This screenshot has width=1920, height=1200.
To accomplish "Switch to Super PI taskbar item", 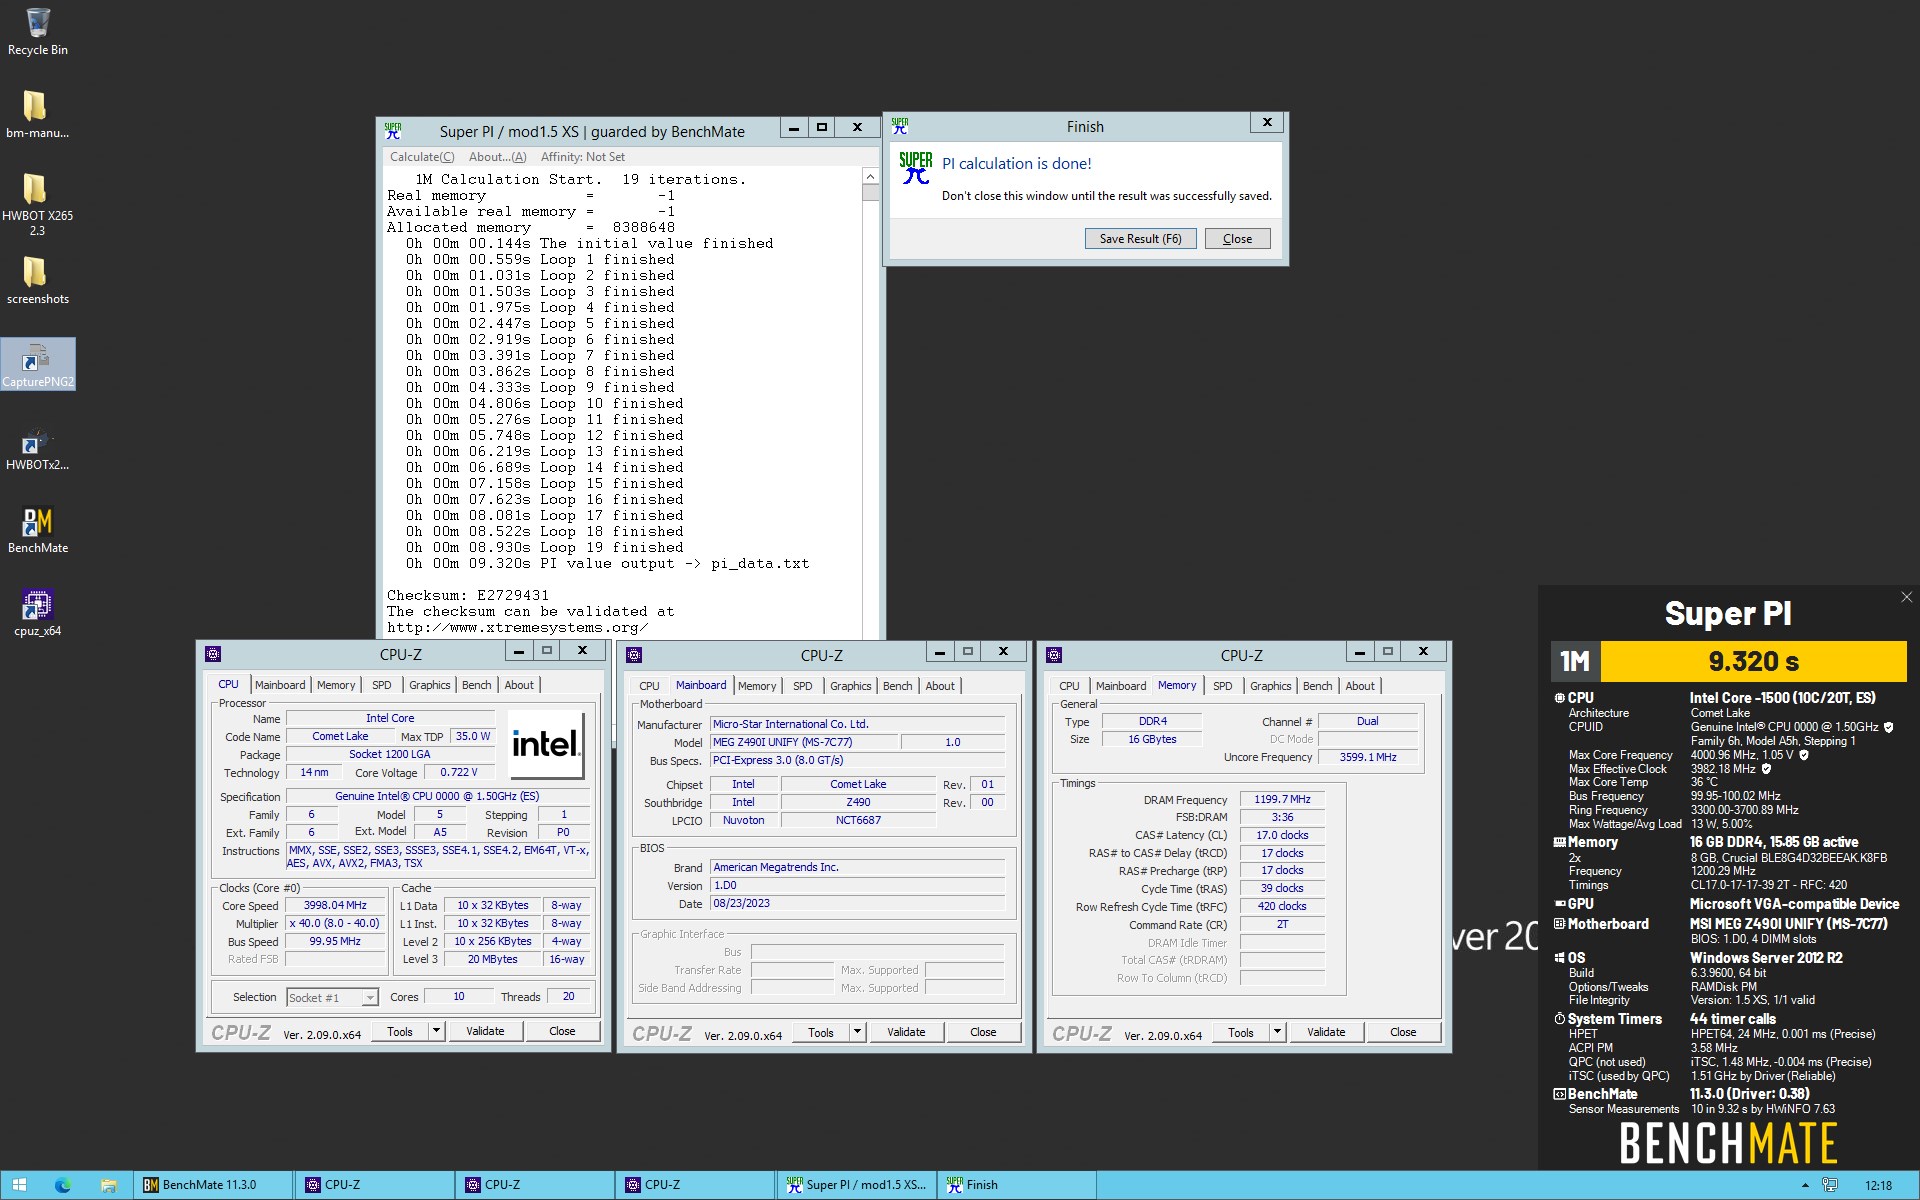I will click(x=856, y=1185).
